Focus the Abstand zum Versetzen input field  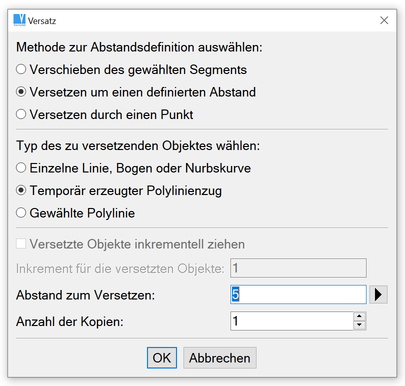pyautogui.click(x=298, y=295)
